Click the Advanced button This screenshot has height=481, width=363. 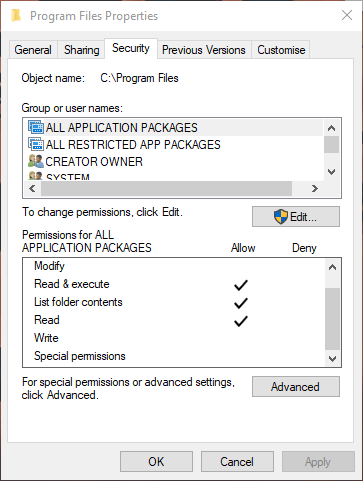click(x=296, y=387)
